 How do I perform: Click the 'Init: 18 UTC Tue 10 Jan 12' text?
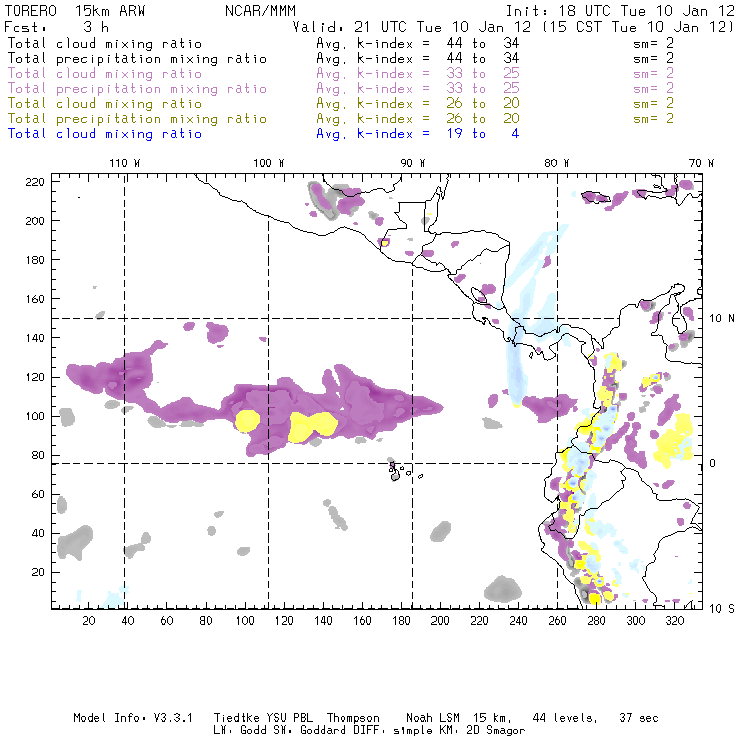[x=620, y=11]
